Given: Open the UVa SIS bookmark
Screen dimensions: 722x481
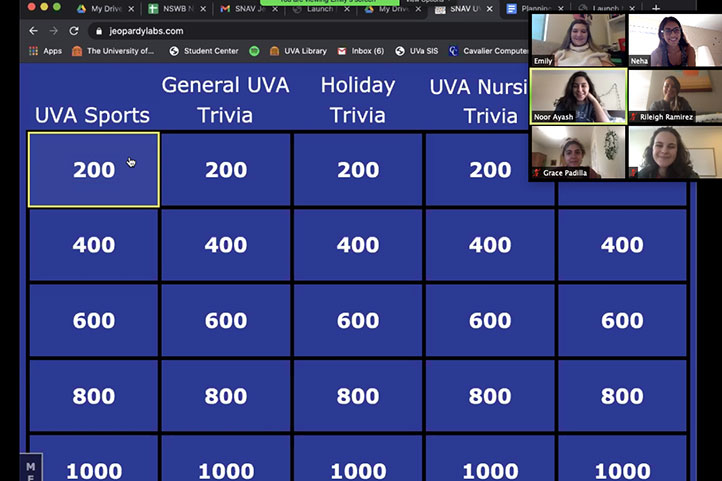Looking at the screenshot, I should click(417, 51).
